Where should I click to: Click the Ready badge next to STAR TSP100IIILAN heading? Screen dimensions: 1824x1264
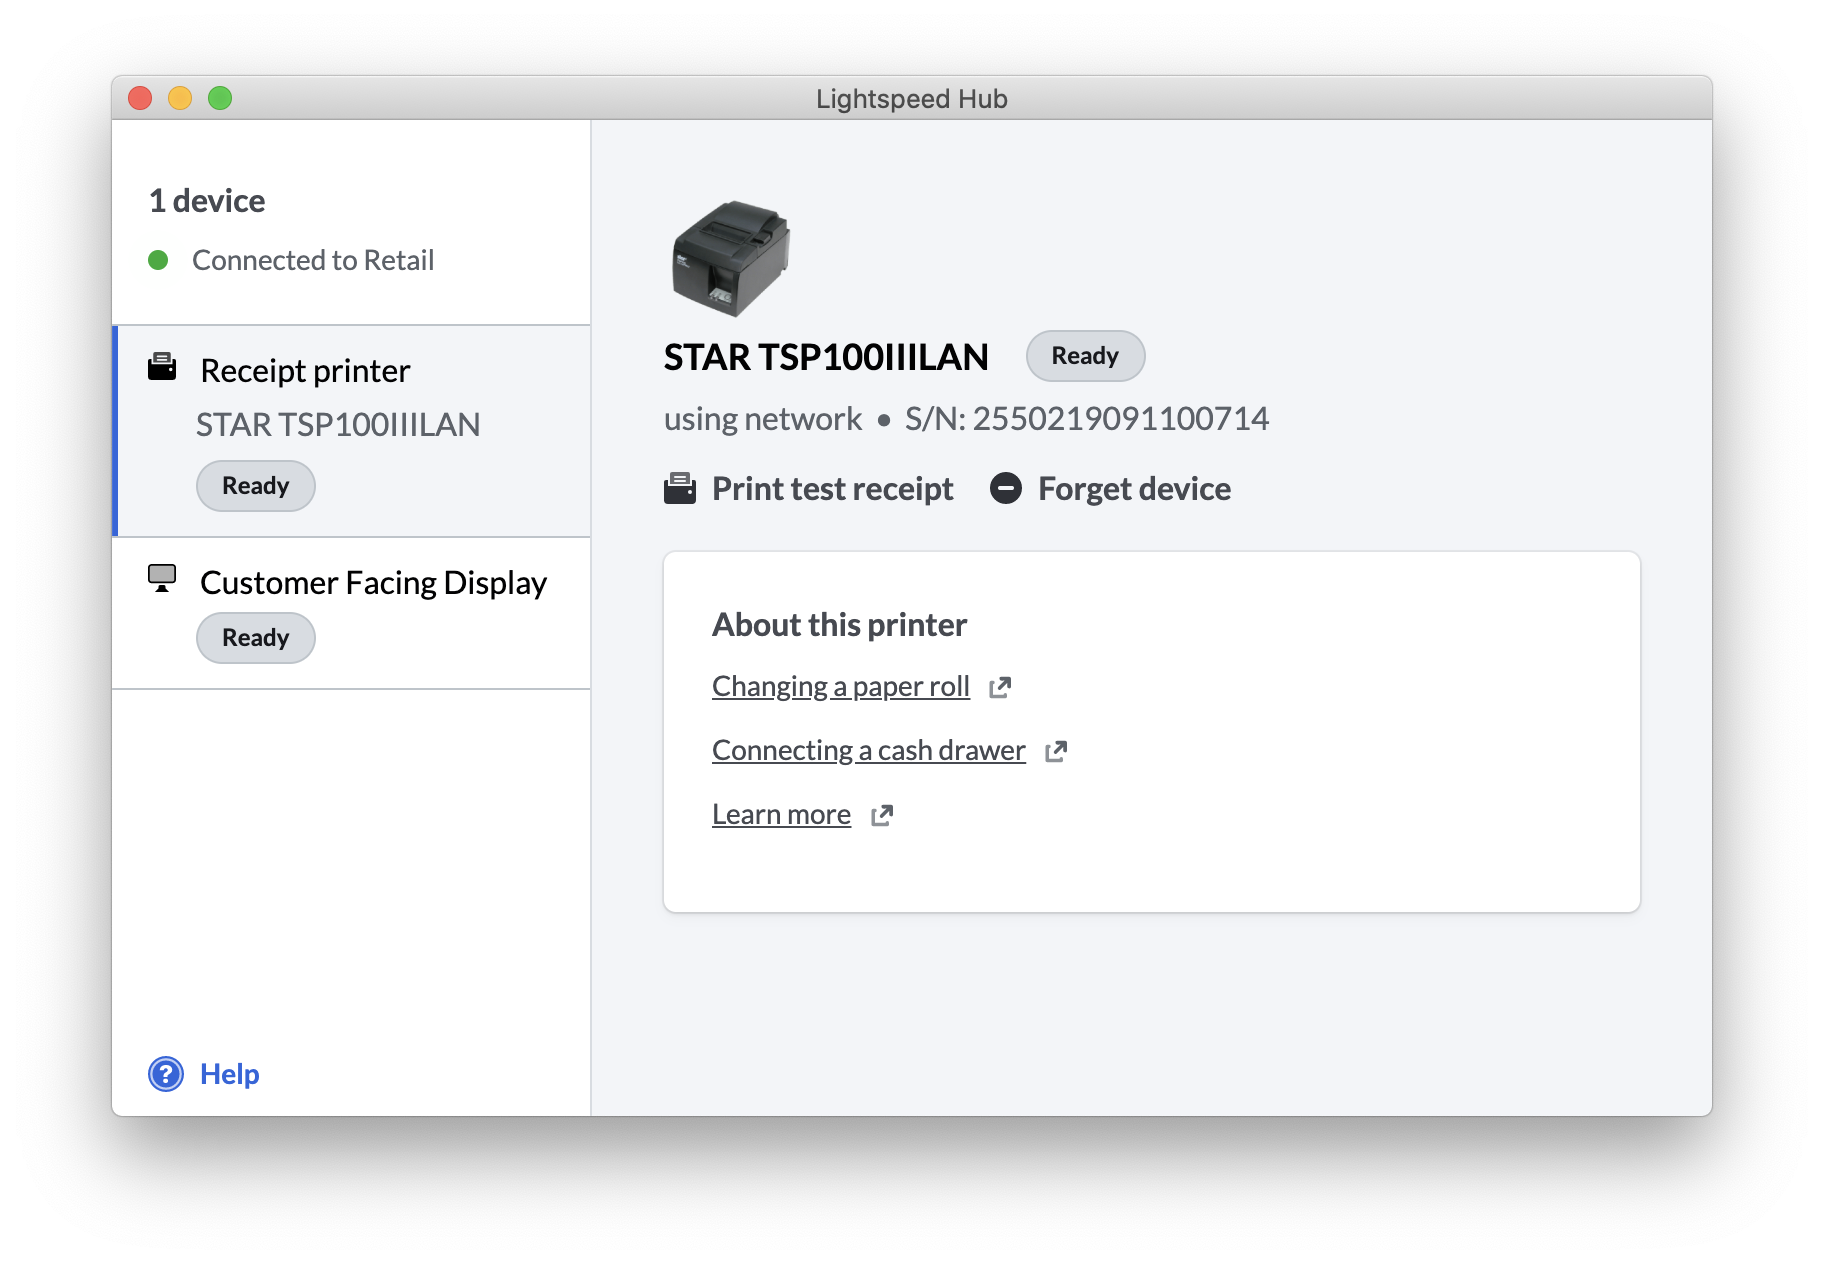(x=1085, y=356)
